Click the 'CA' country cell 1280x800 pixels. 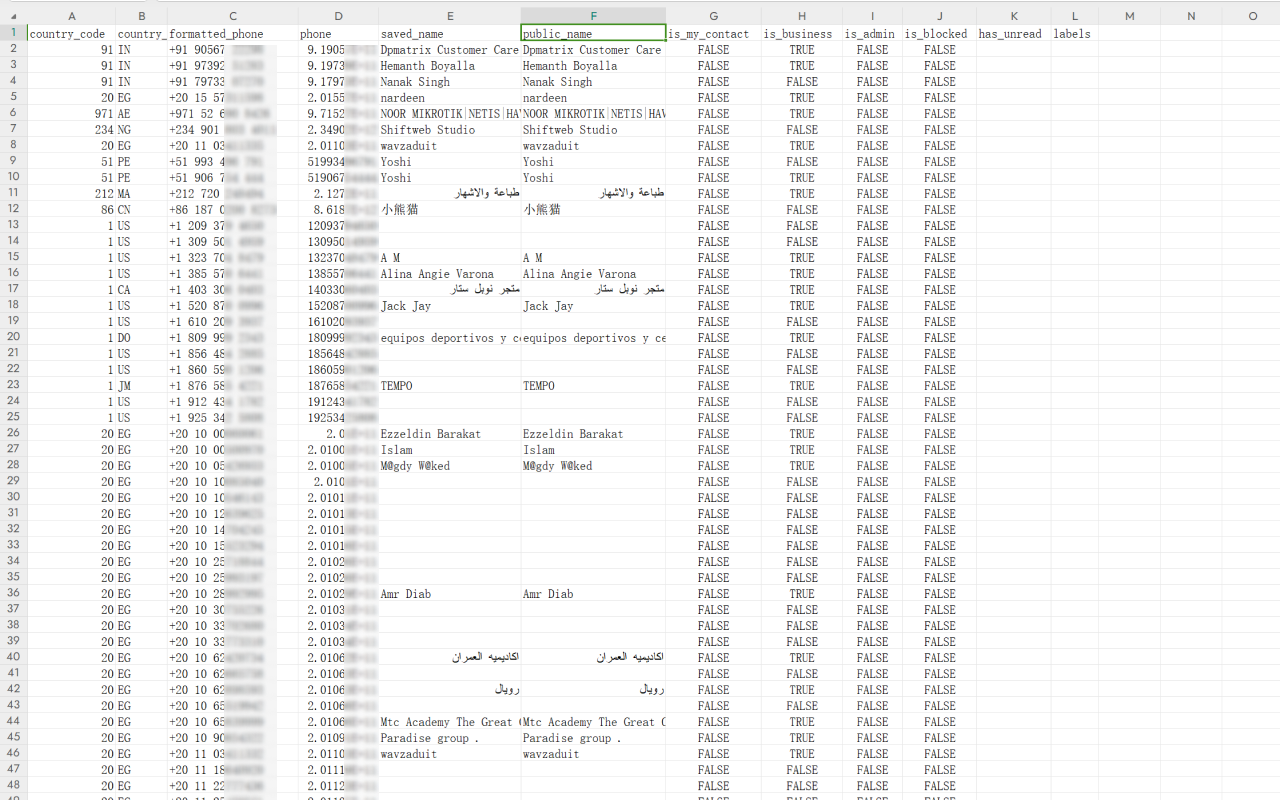coord(141,290)
